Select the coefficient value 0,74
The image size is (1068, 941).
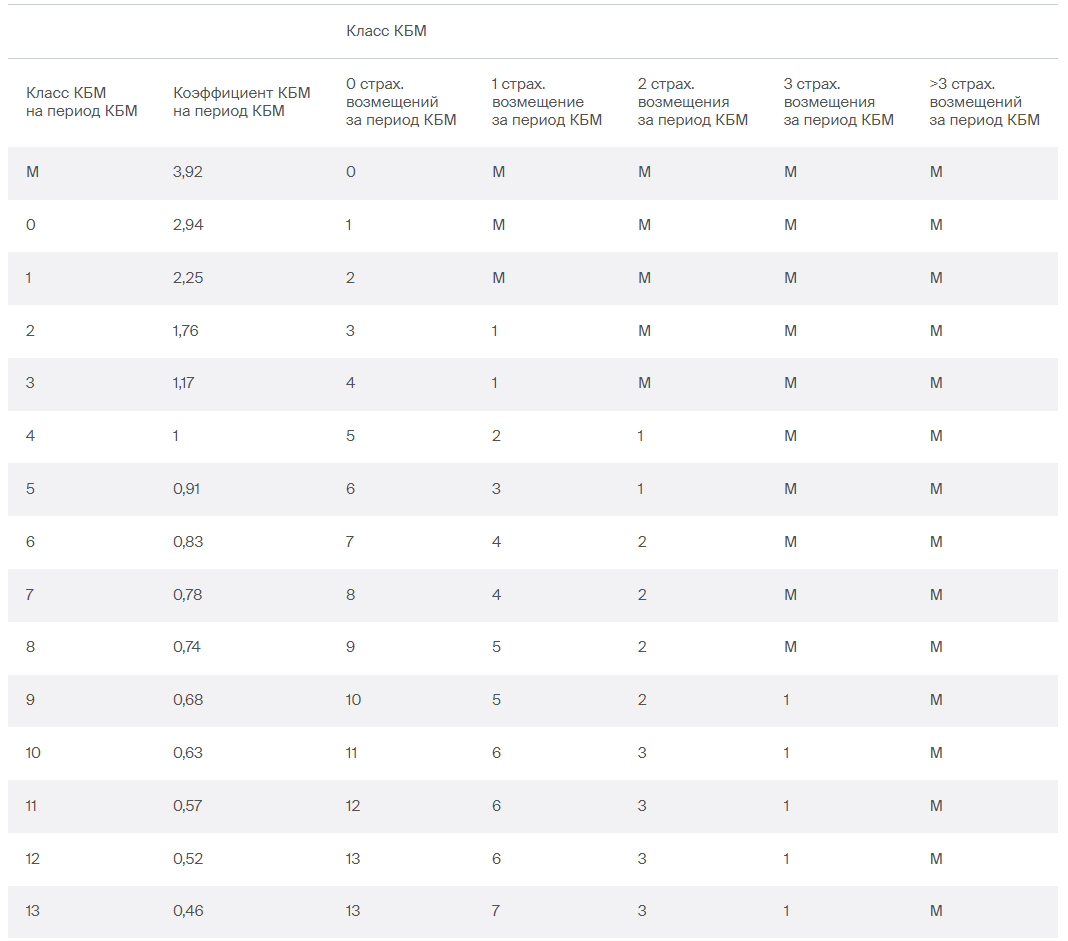[x=187, y=647]
